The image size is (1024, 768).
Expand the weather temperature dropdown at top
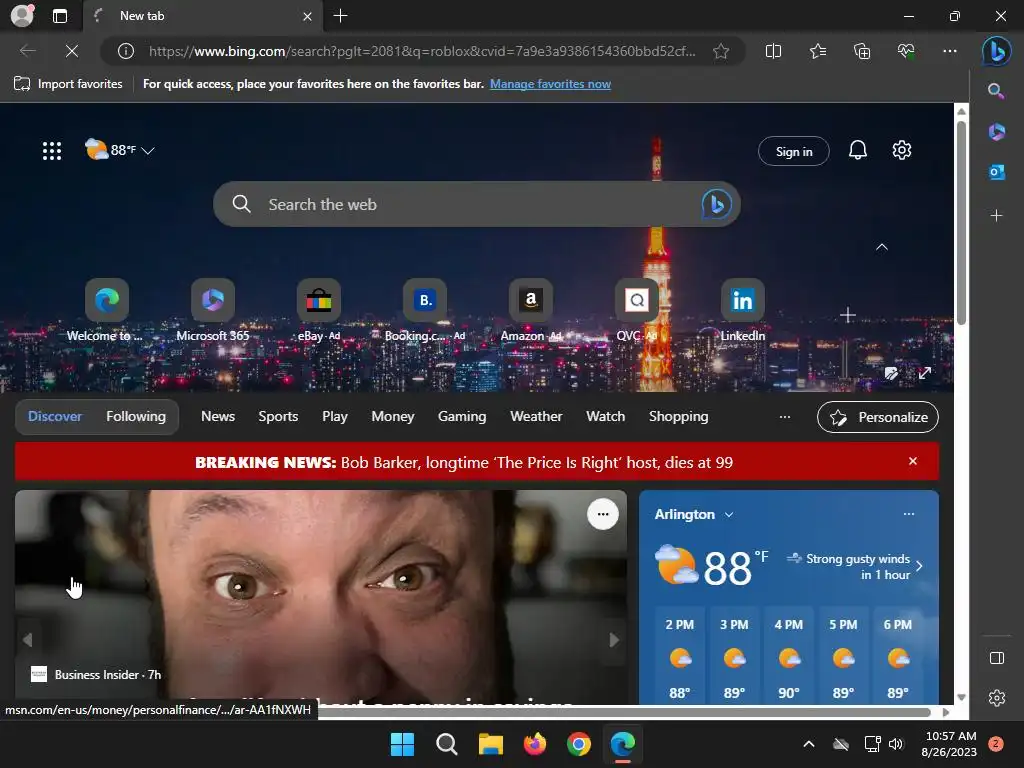(x=148, y=151)
